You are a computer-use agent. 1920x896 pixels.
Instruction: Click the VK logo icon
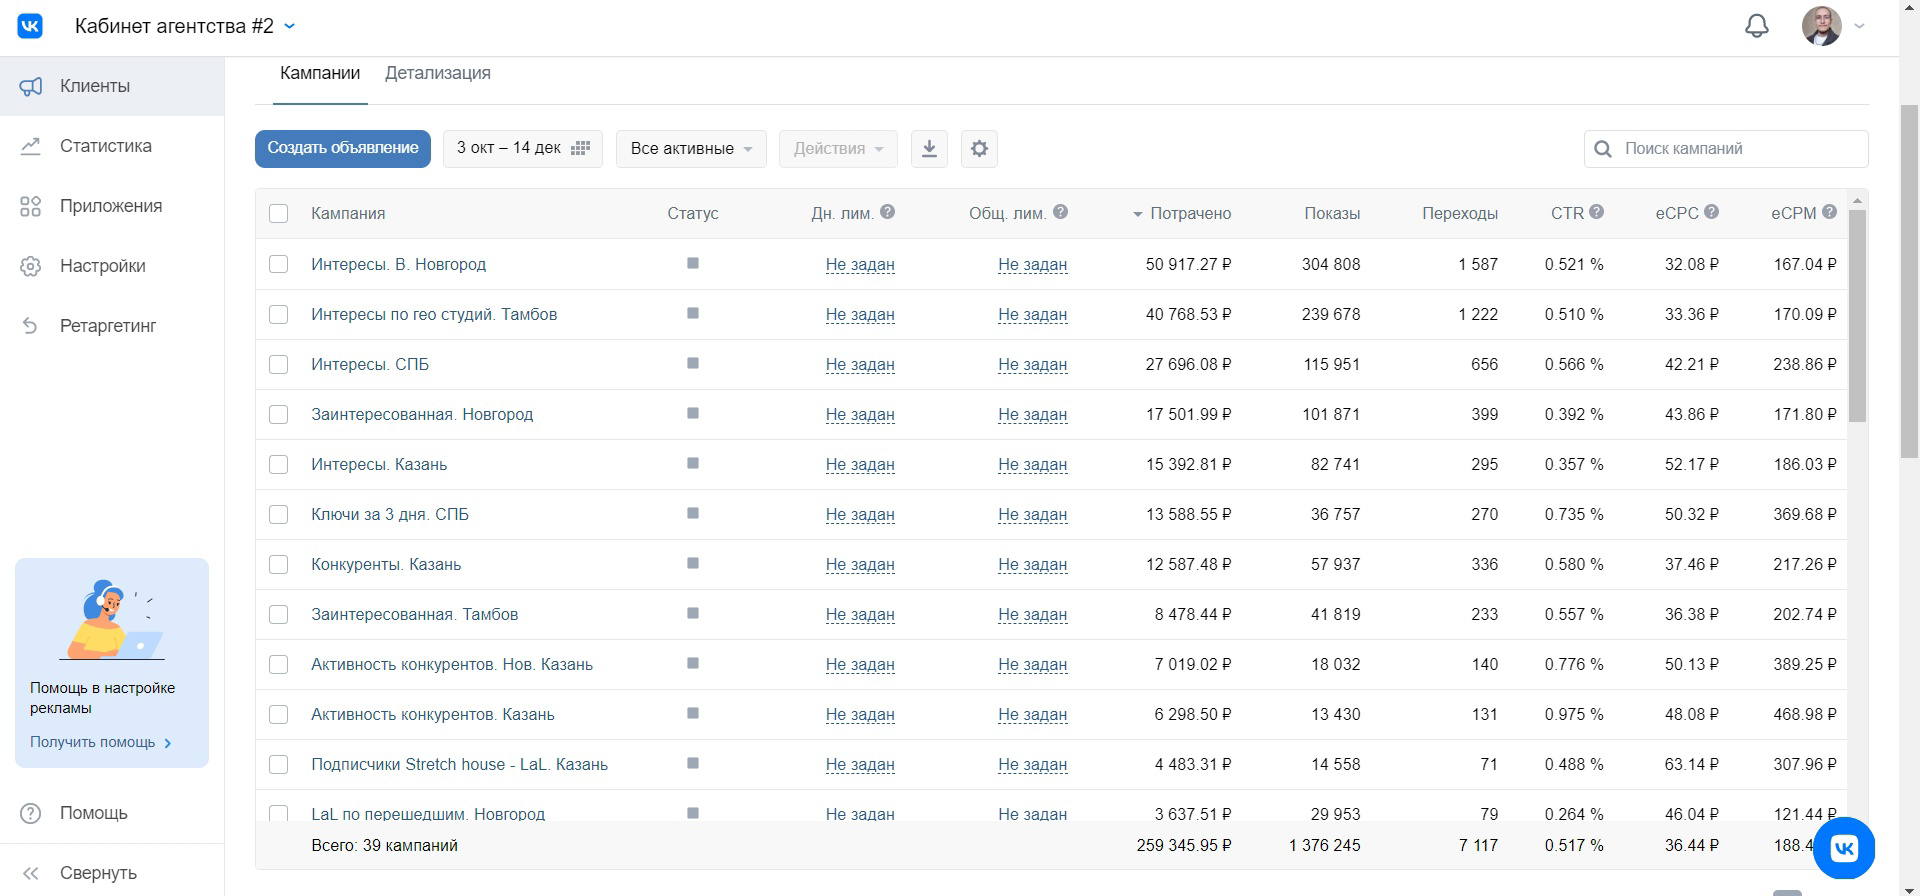click(x=30, y=26)
